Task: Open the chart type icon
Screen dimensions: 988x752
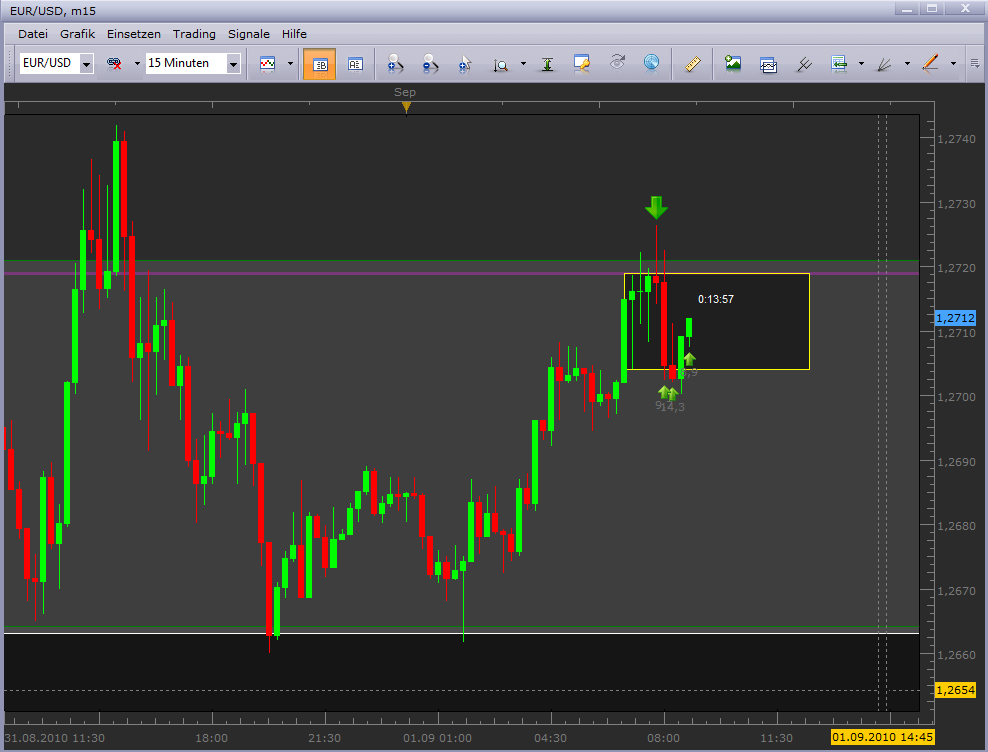Action: pyautogui.click(x=268, y=63)
